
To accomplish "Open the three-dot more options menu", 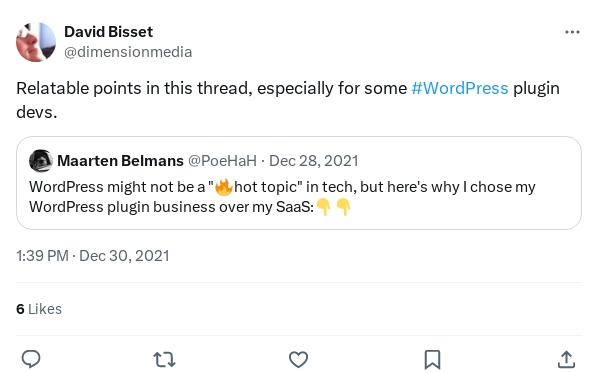I will coord(572,32).
